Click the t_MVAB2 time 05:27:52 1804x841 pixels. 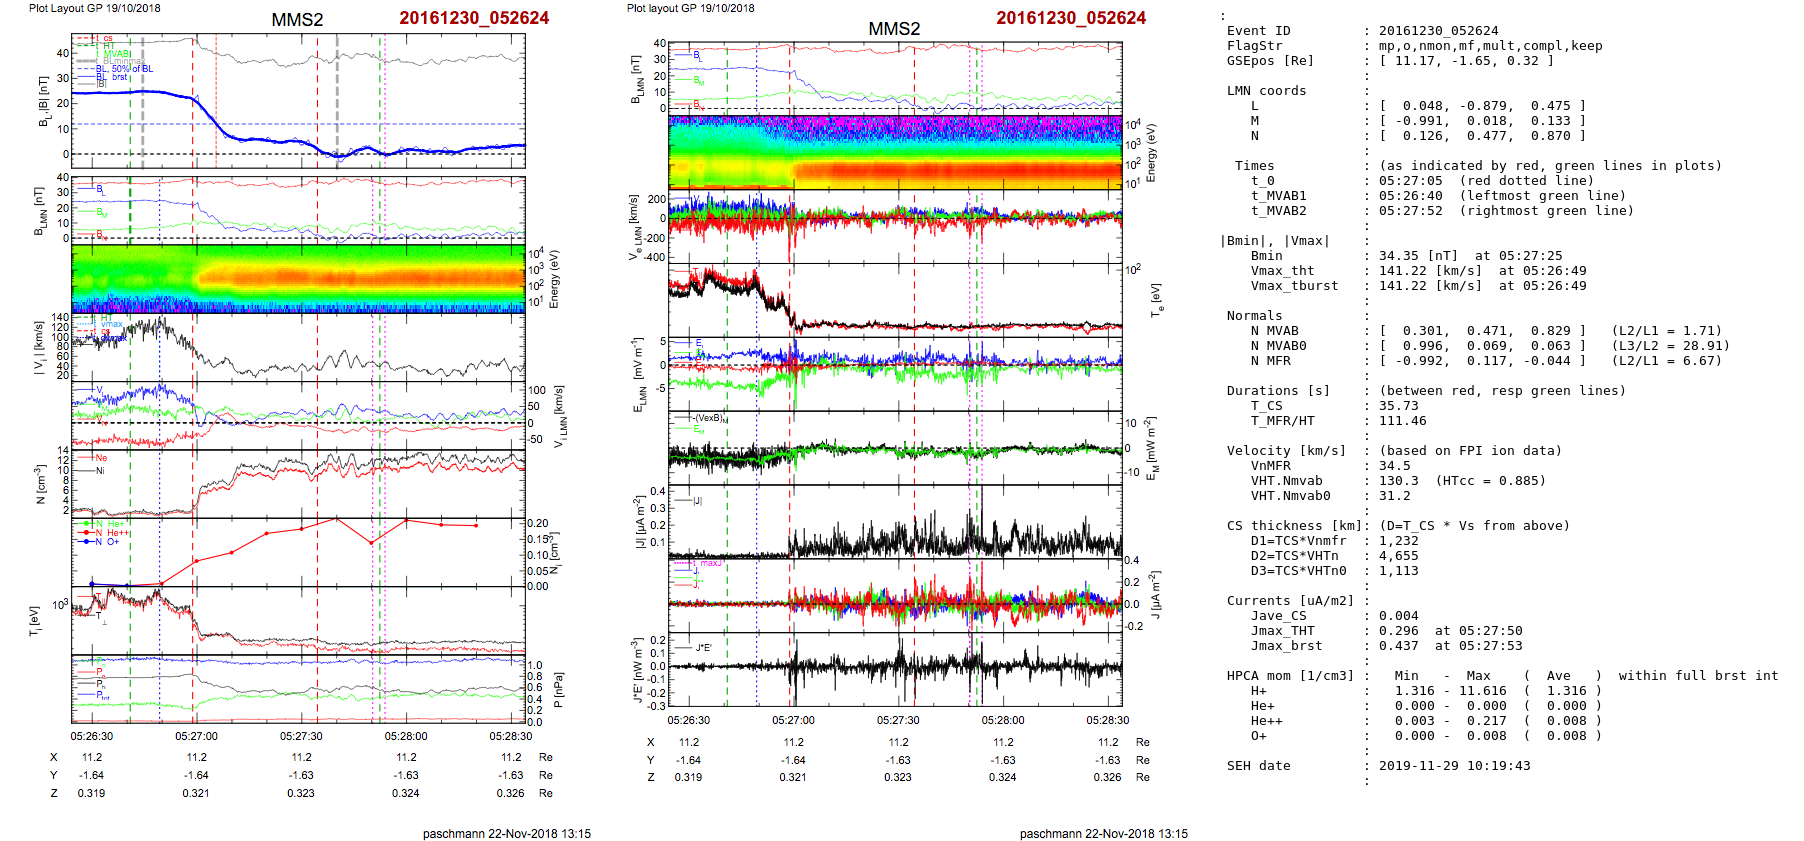1411,211
